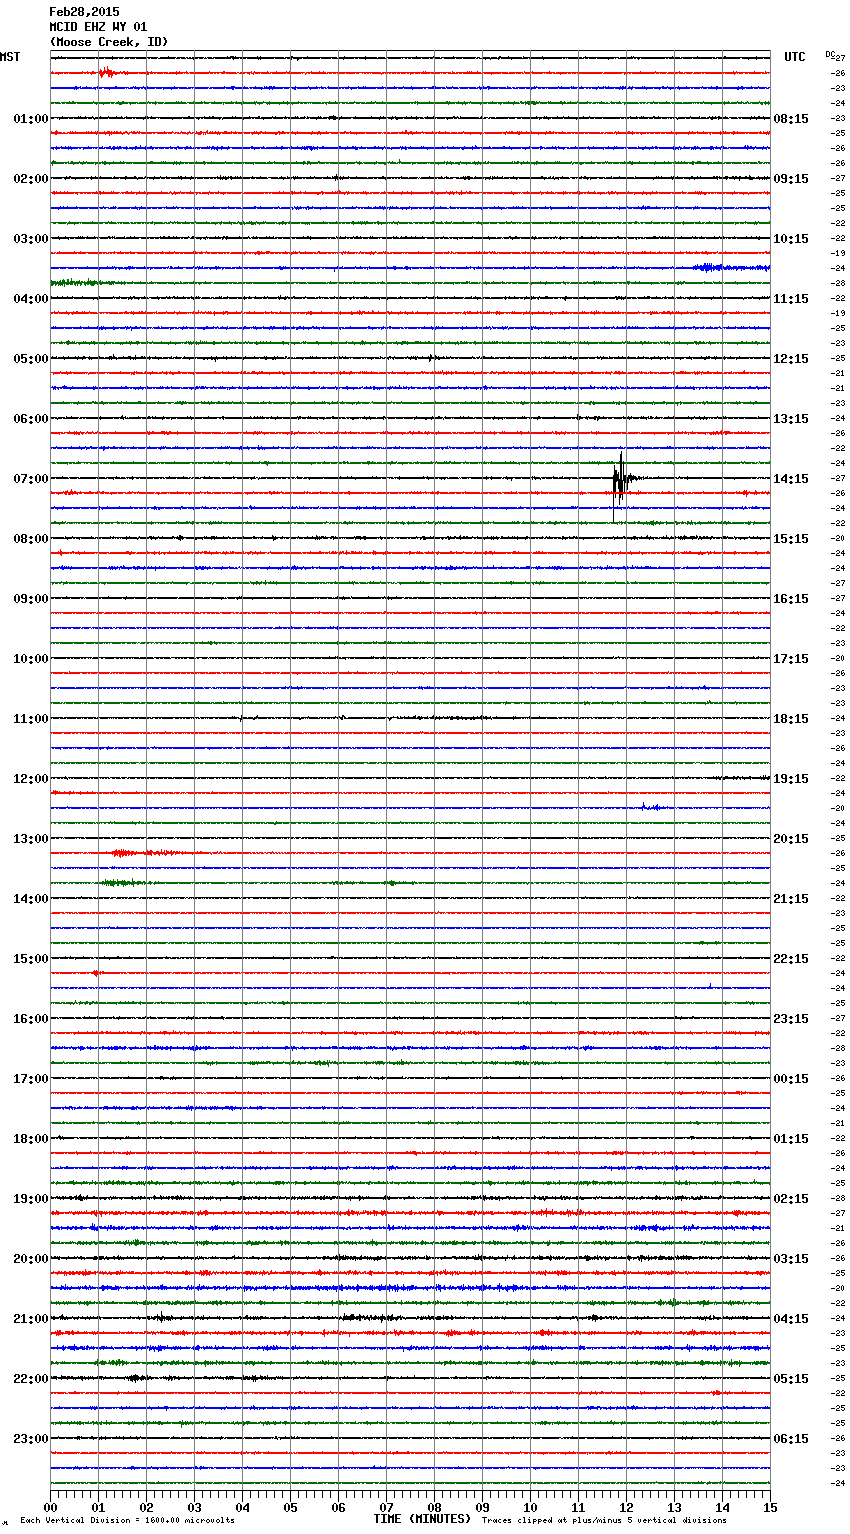The image size is (850, 1534).
Task: Click the '13:00' MST time label
Action: coord(31,839)
